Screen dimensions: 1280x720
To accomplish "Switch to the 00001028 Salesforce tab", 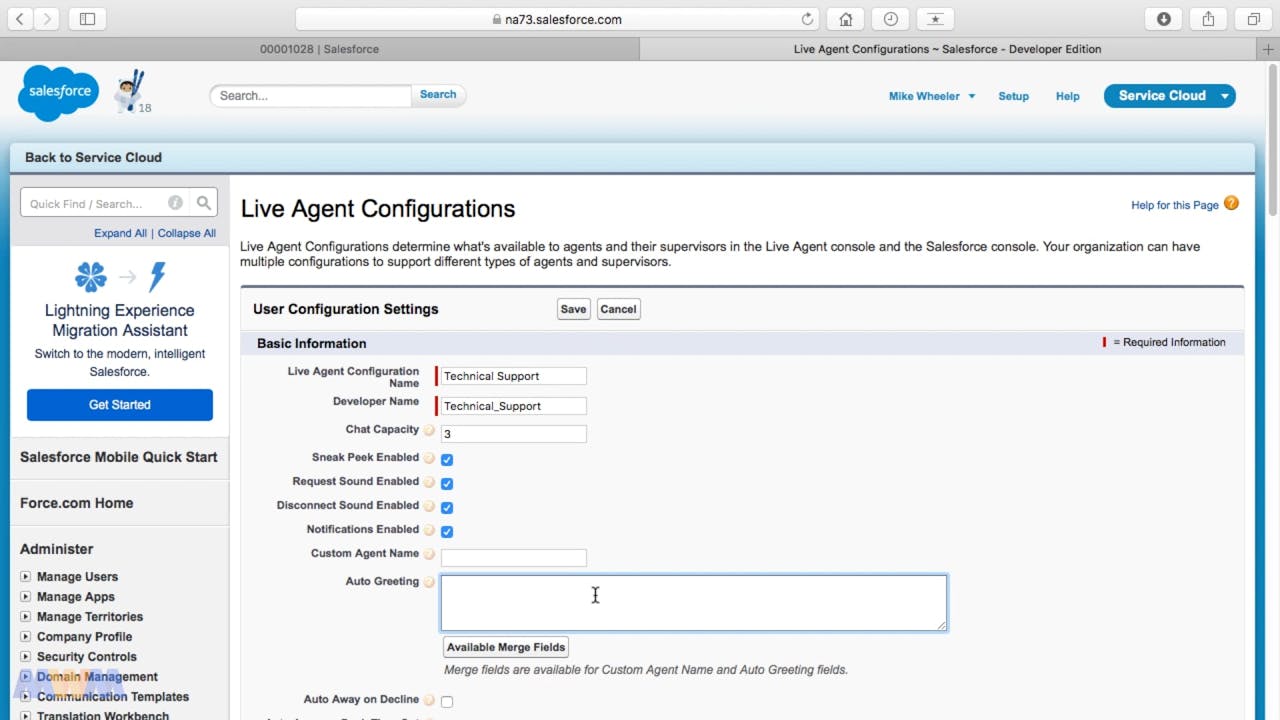I will 319,49.
